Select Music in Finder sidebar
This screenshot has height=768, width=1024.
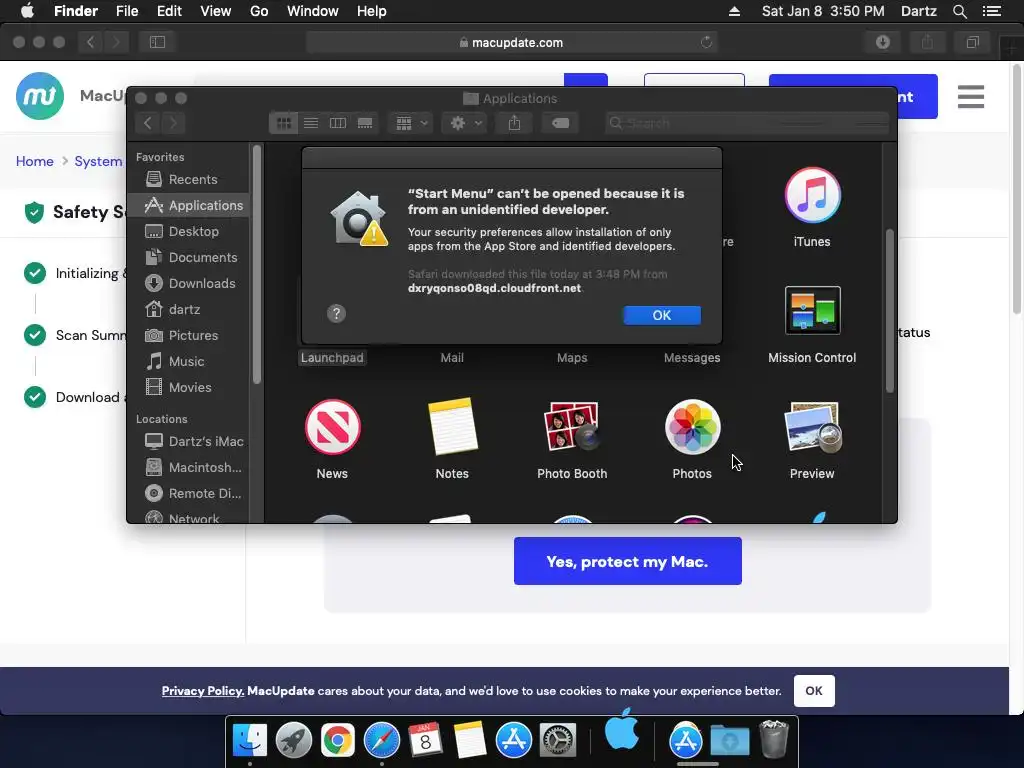188,361
